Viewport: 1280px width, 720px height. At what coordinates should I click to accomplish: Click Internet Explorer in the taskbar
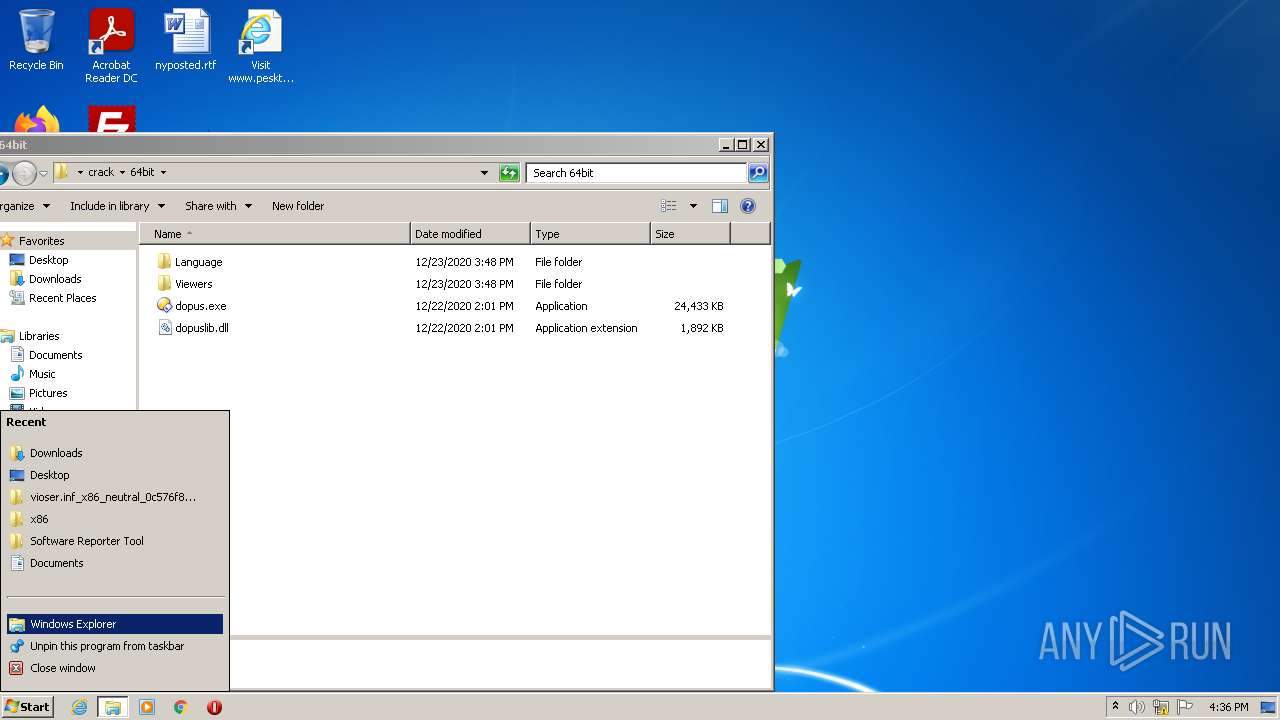point(79,707)
